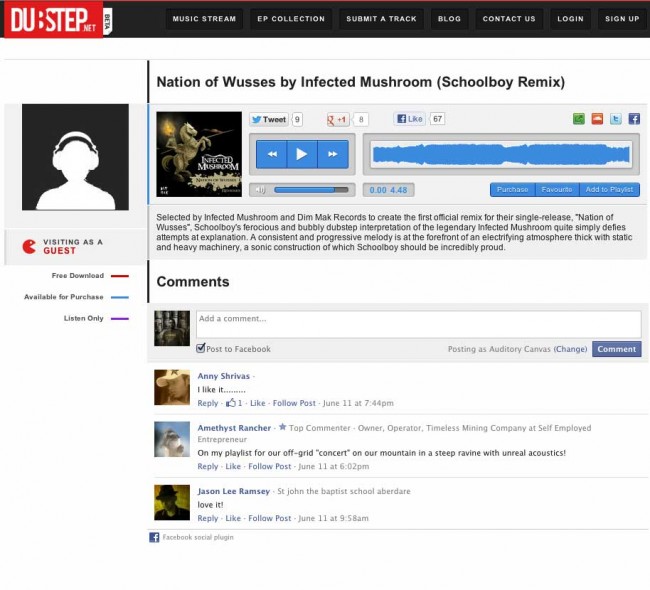Like Anny Shrivas comment

coord(257,403)
